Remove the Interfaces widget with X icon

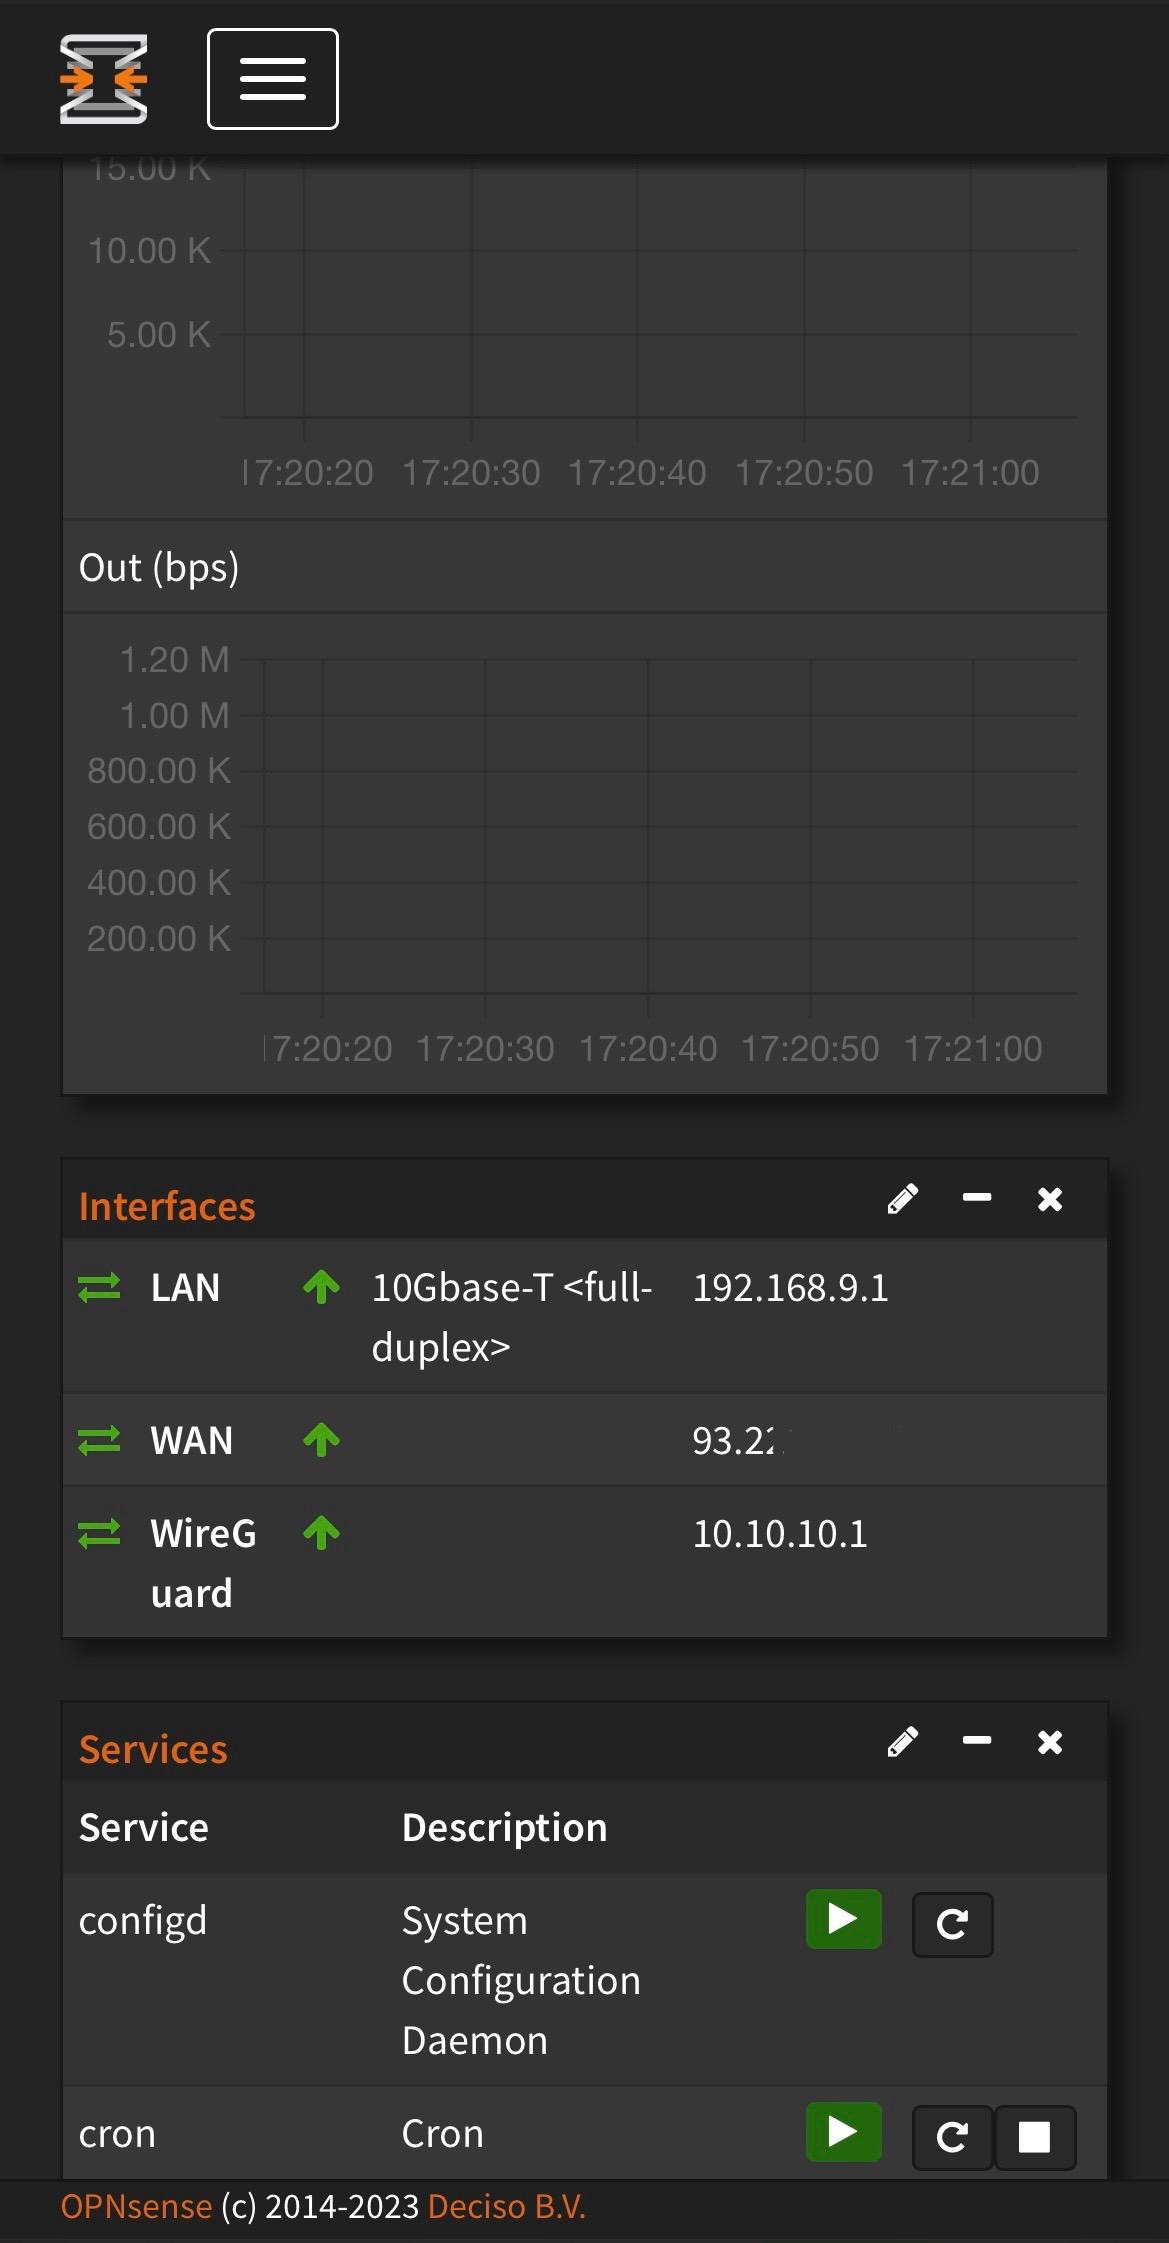pos(1050,1199)
